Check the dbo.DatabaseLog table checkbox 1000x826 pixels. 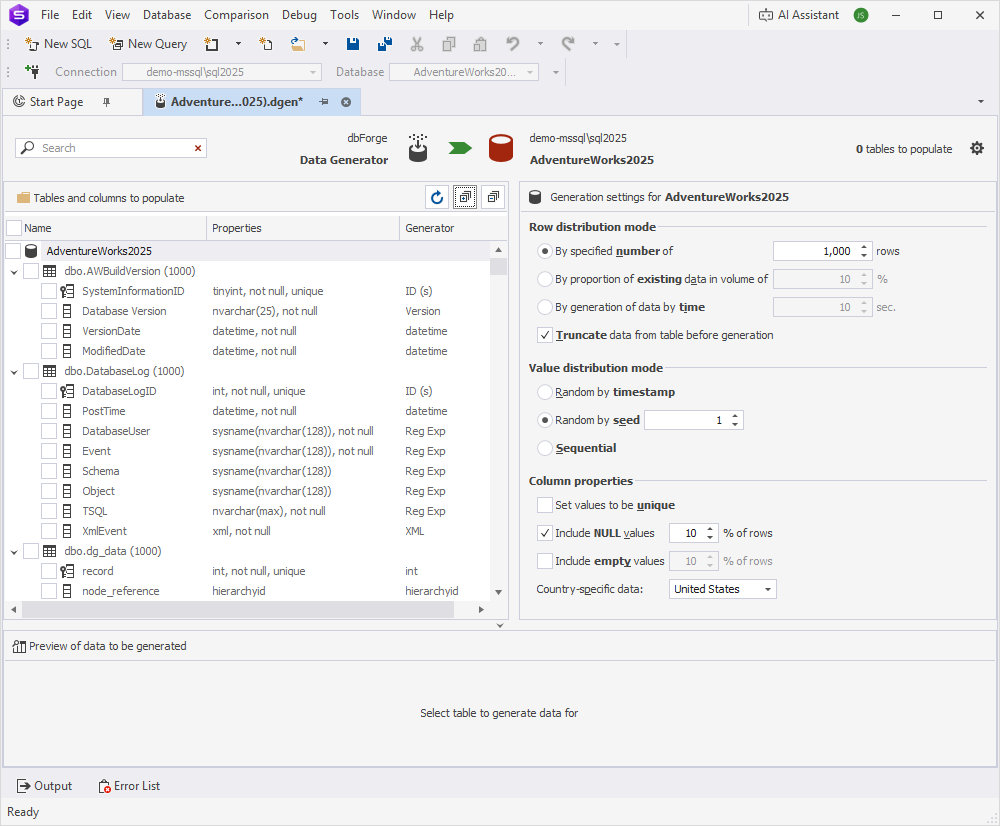click(31, 371)
